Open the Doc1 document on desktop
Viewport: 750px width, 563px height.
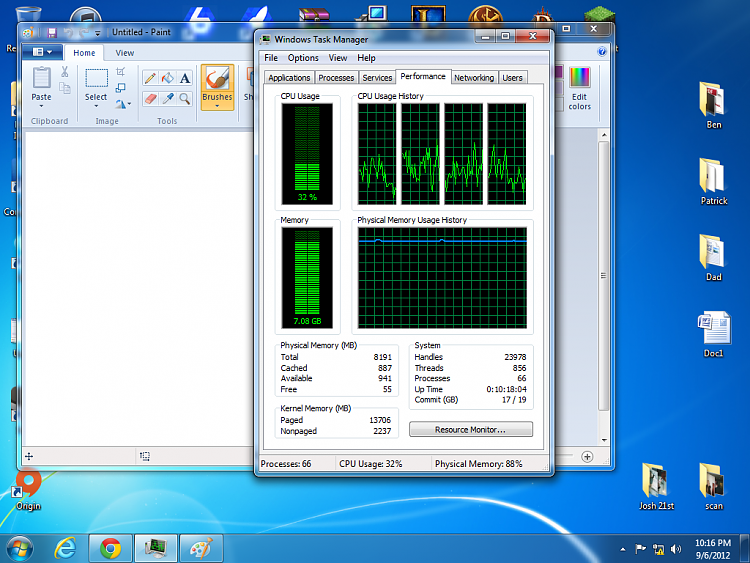point(713,334)
